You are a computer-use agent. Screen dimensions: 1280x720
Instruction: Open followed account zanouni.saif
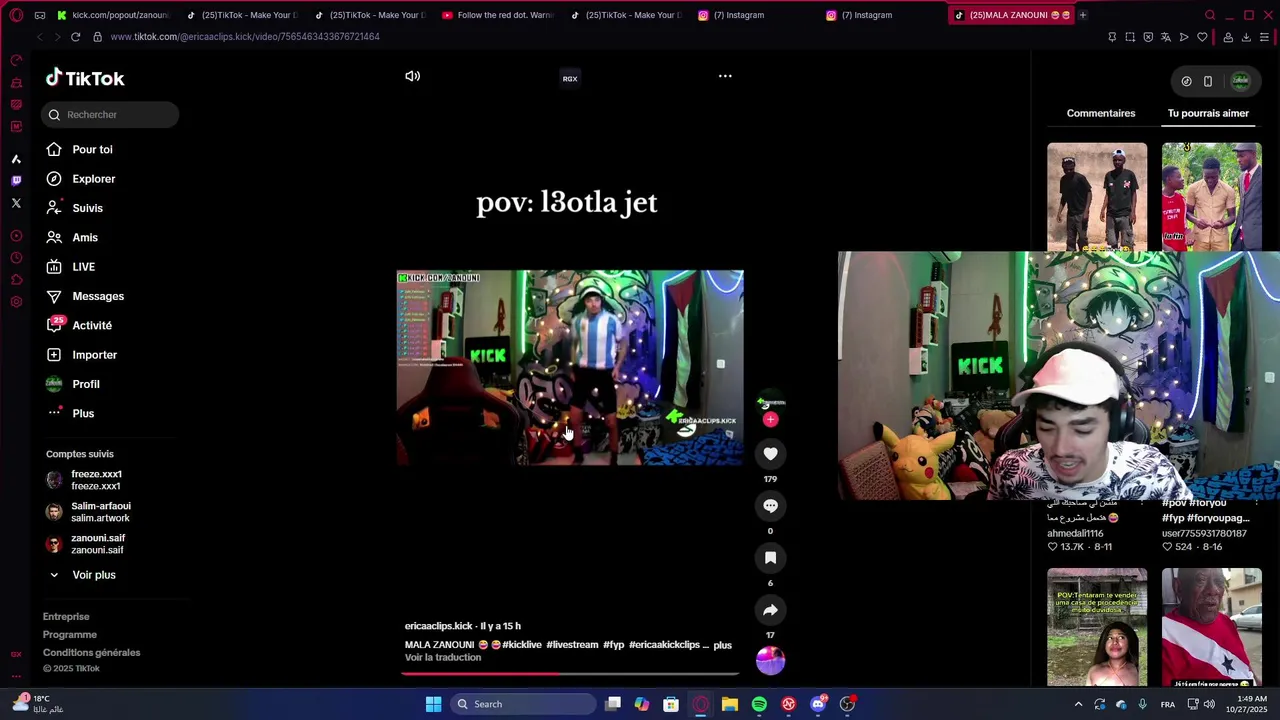point(97,544)
